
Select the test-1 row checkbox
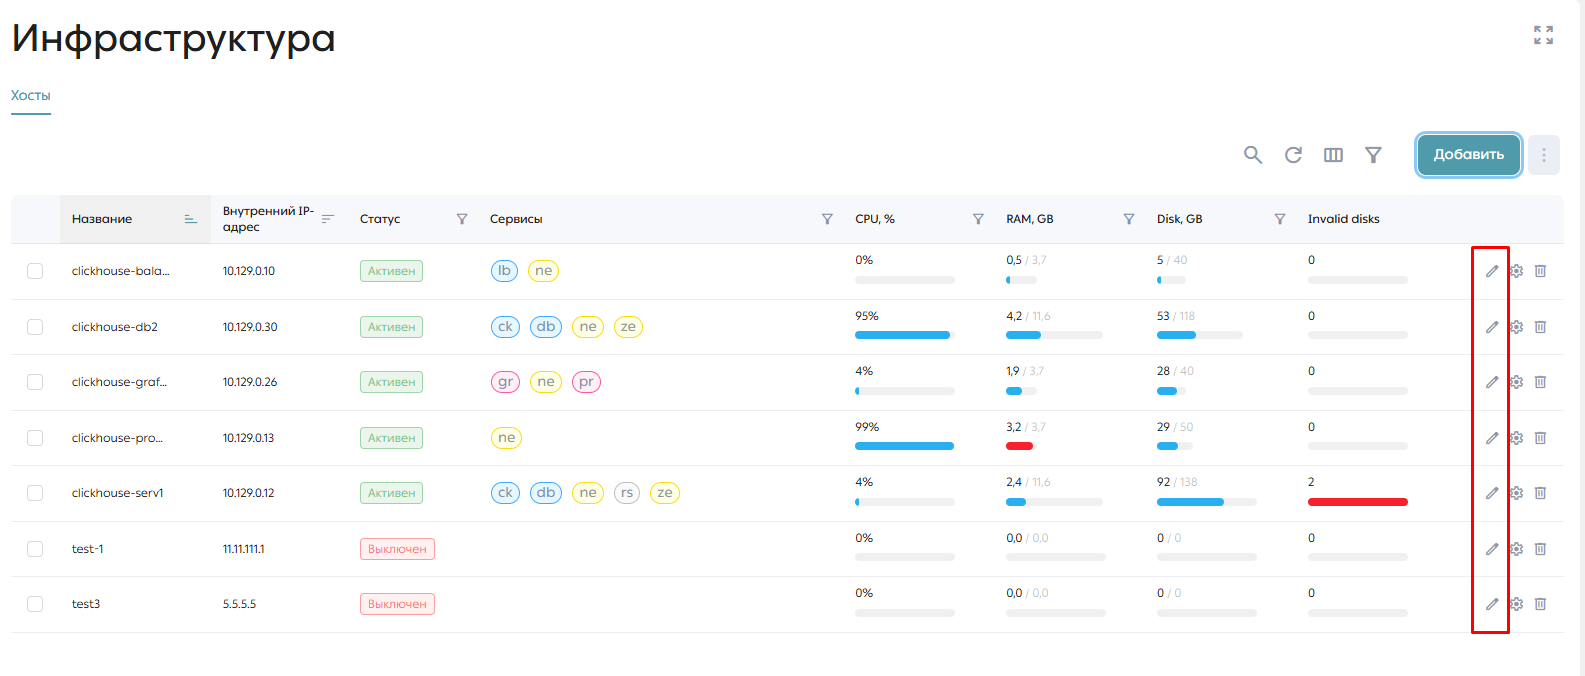tap(35, 549)
